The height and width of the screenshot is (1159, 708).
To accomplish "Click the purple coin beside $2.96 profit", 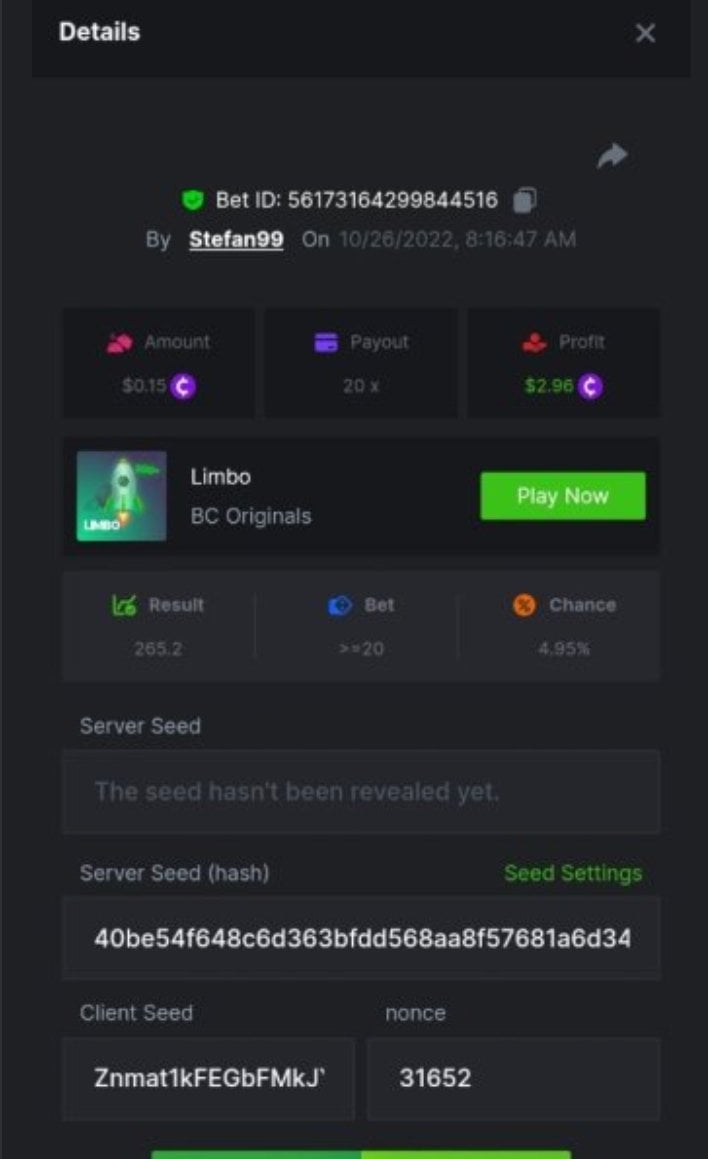I will pyautogui.click(x=590, y=386).
